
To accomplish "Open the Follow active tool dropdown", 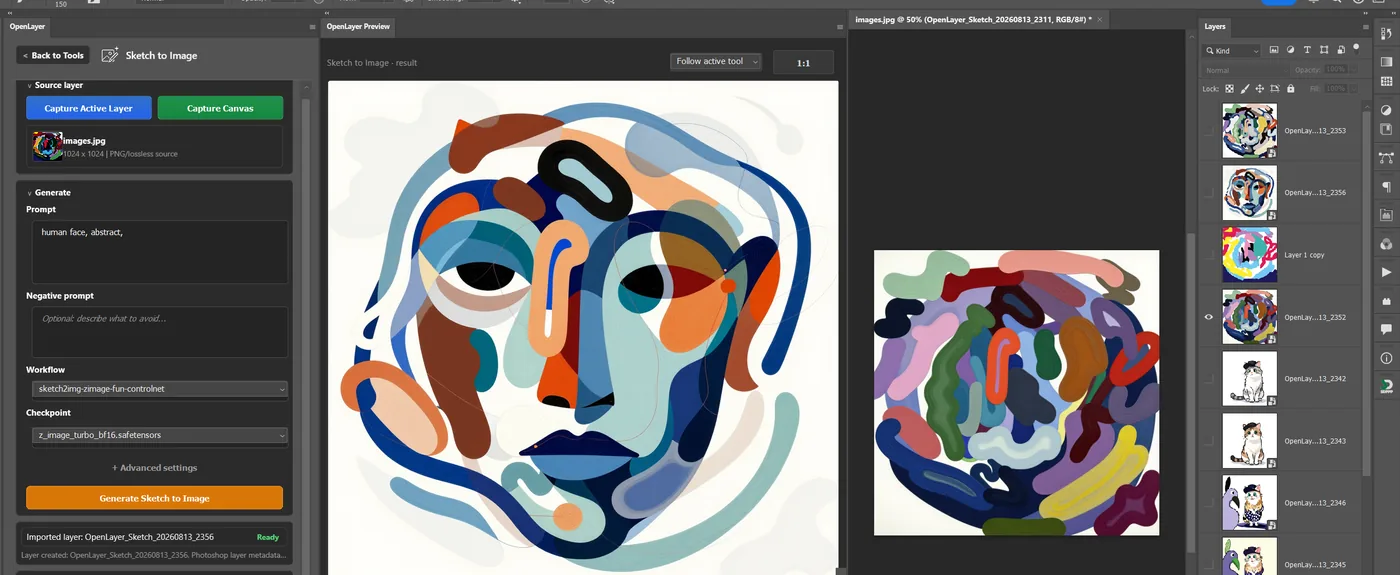I will [x=716, y=62].
